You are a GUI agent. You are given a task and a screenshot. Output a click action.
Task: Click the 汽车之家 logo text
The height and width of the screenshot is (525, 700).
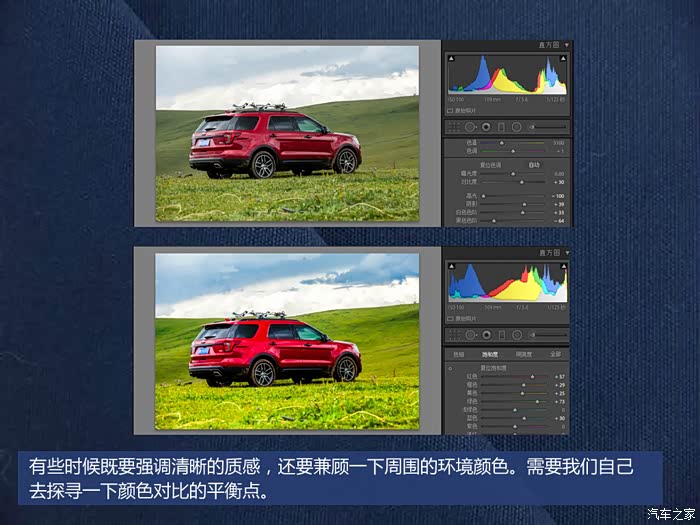[x=671, y=514]
